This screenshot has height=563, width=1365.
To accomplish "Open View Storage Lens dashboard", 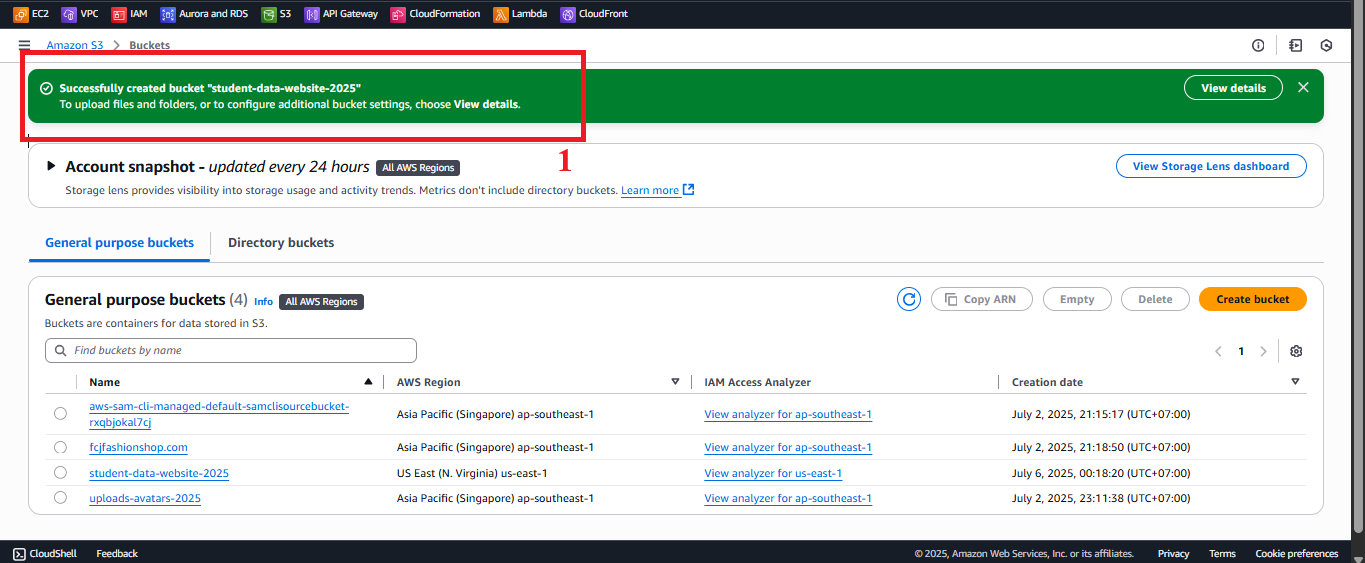I will tap(1211, 166).
